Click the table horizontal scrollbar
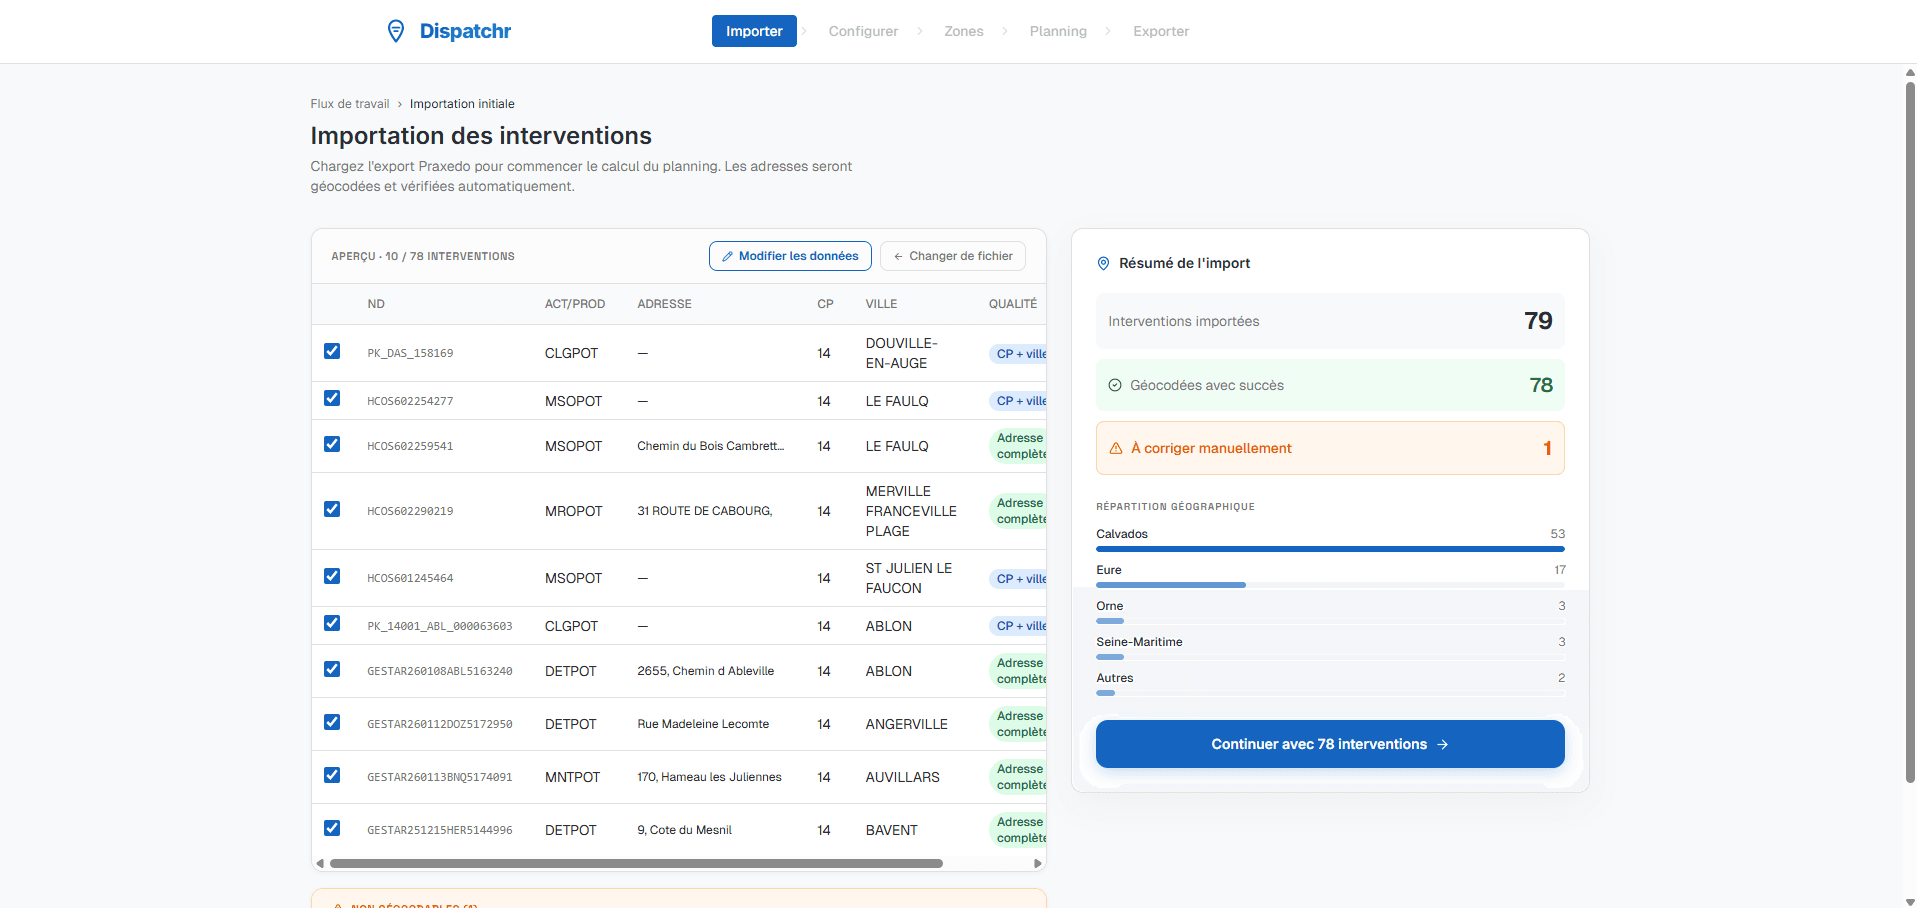The height and width of the screenshot is (908, 1917). 636,863
